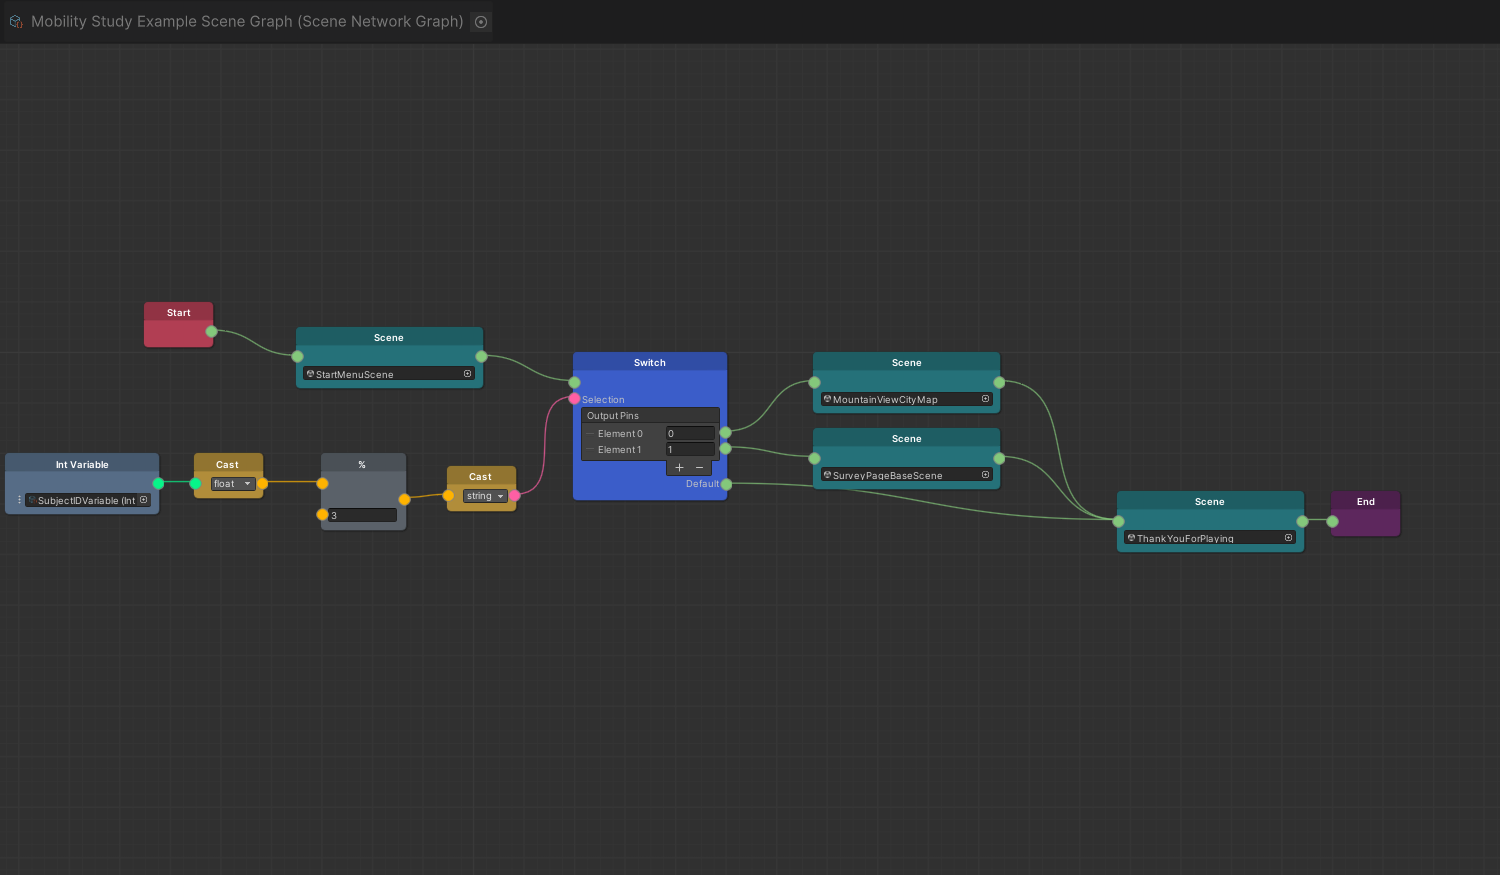Click the string Cast node's pink output port

pos(514,495)
